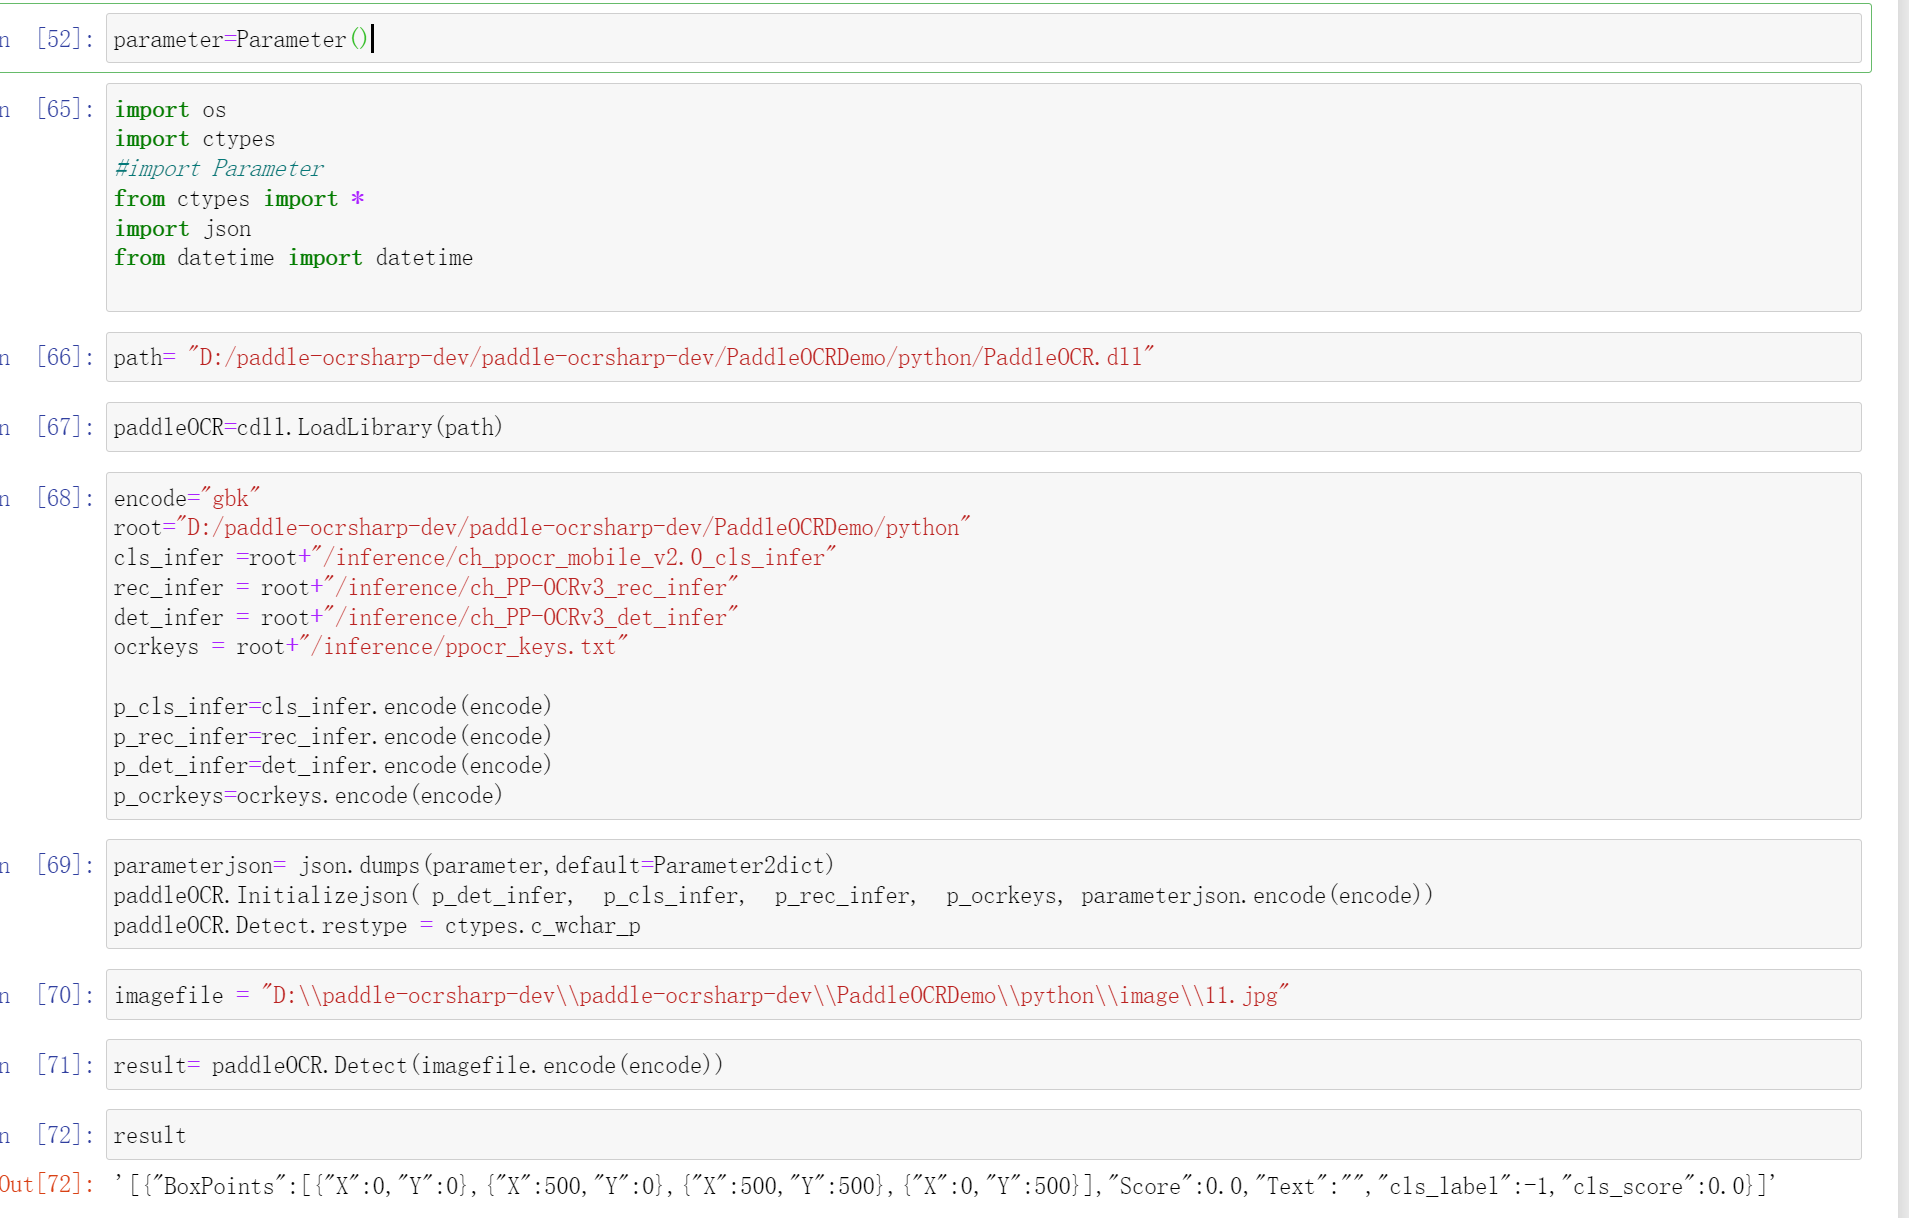Click the from datetime import datetime line

tap(294, 257)
